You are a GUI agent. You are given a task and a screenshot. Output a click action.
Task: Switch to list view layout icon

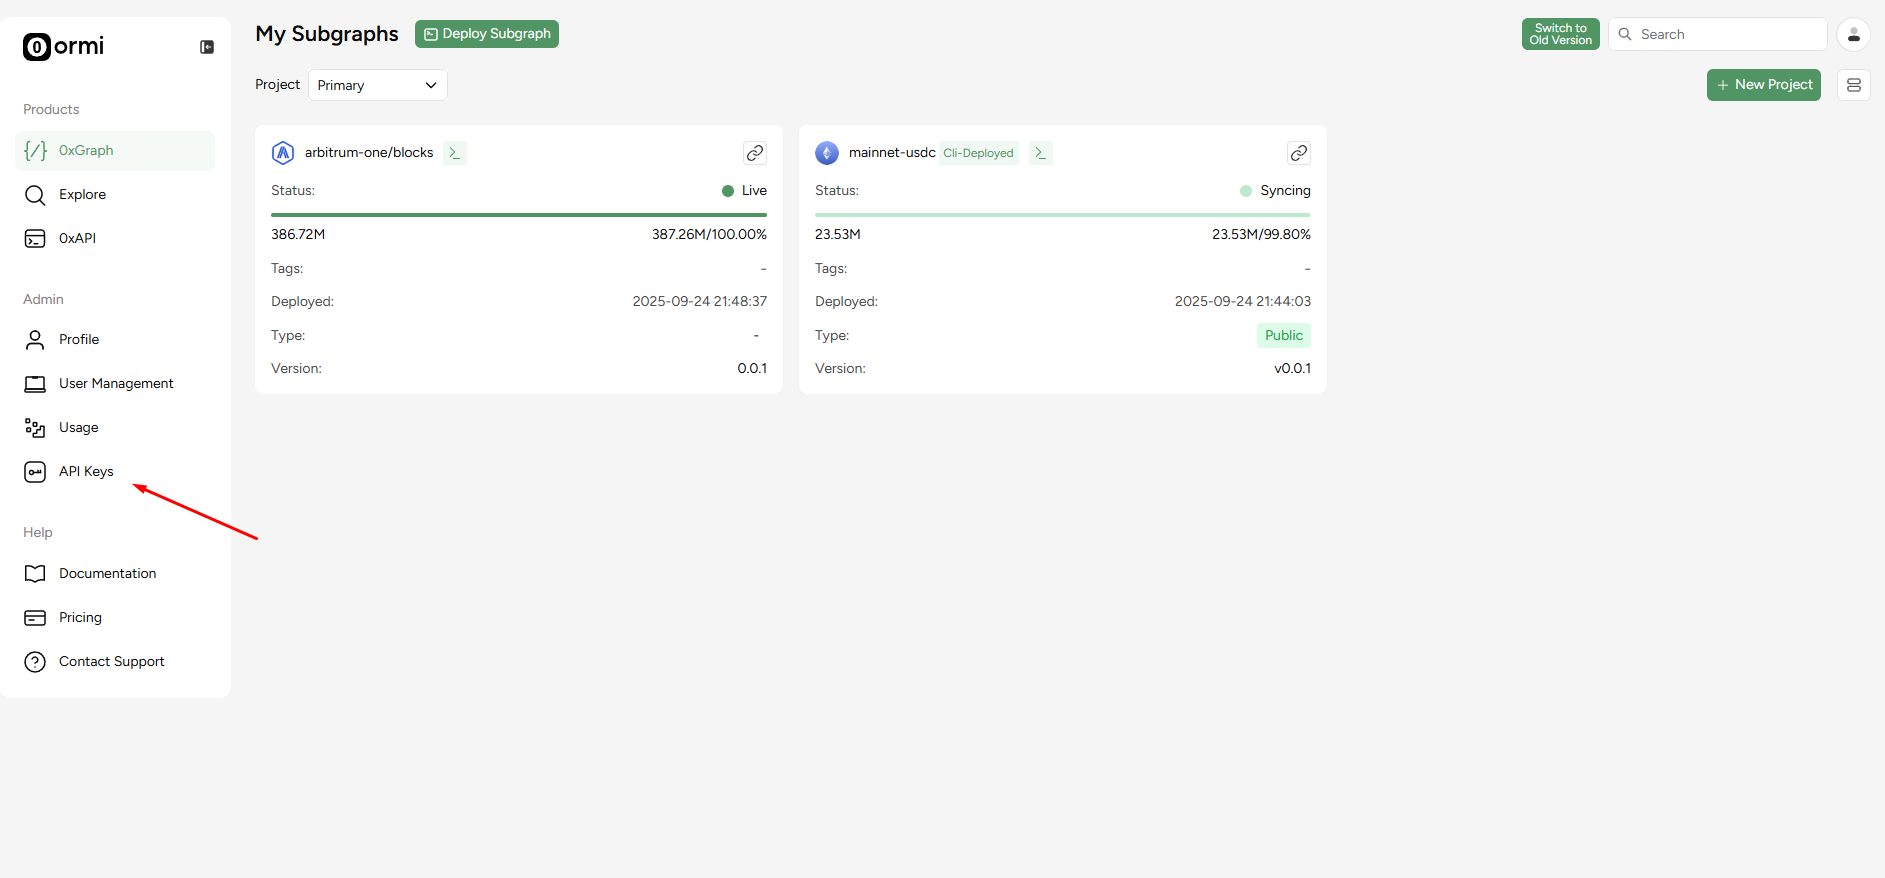1854,85
